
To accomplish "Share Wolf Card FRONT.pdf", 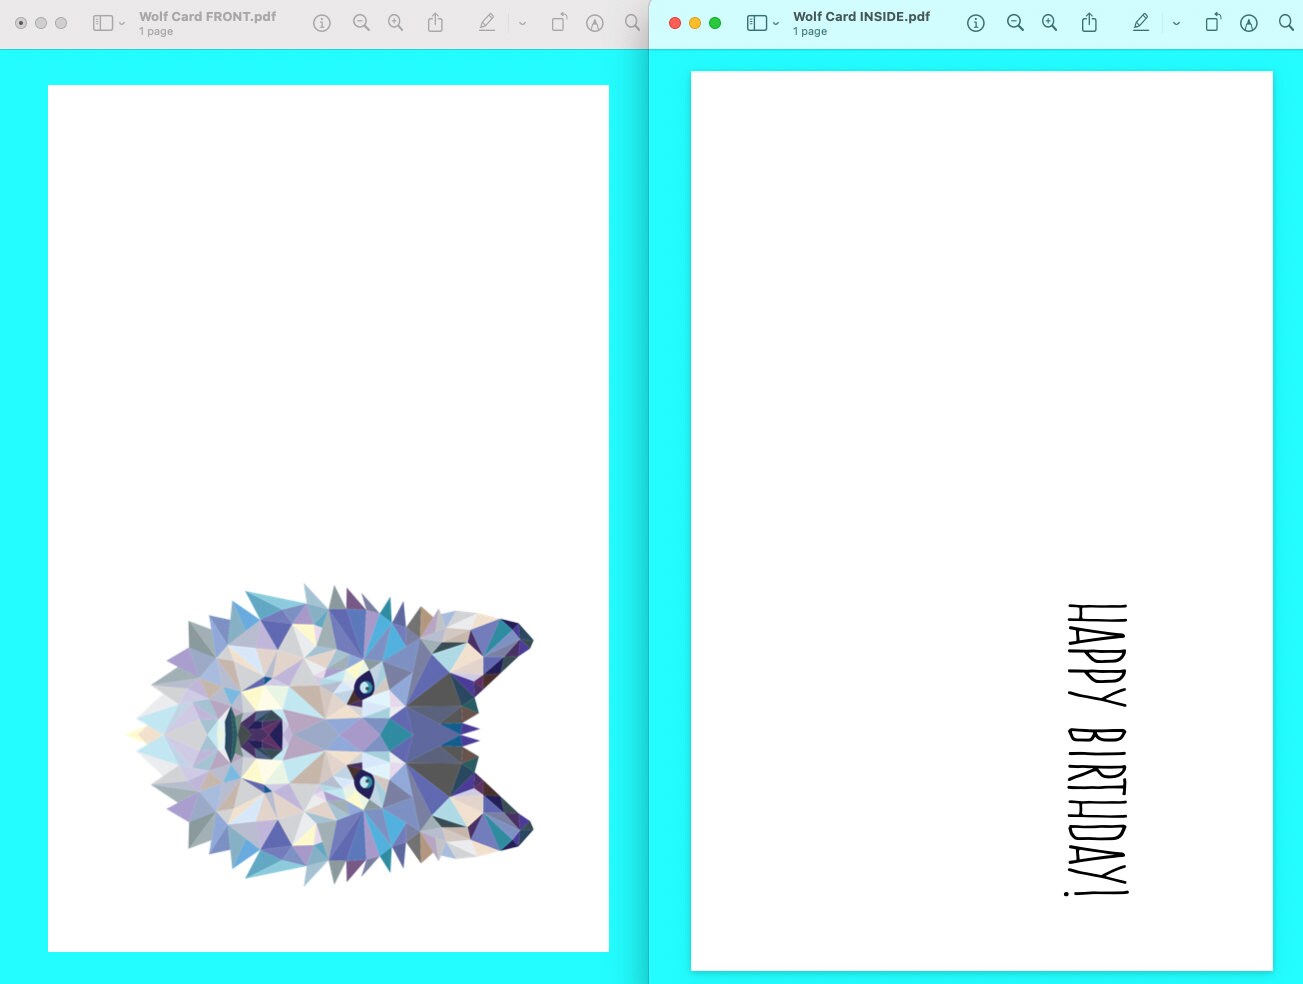I will [x=435, y=22].
